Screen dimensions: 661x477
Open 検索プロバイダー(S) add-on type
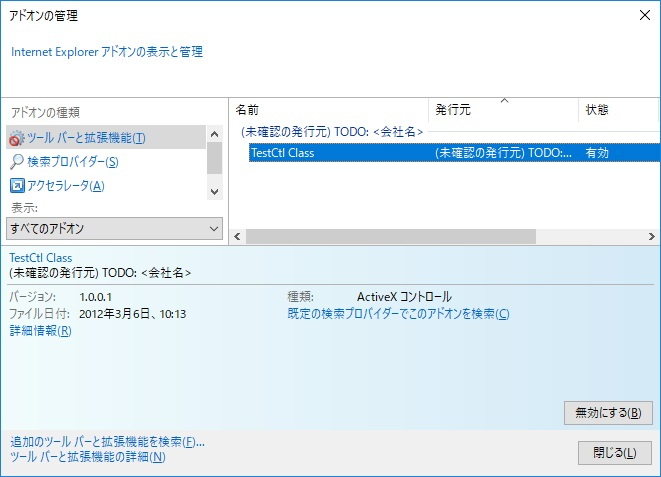73,161
